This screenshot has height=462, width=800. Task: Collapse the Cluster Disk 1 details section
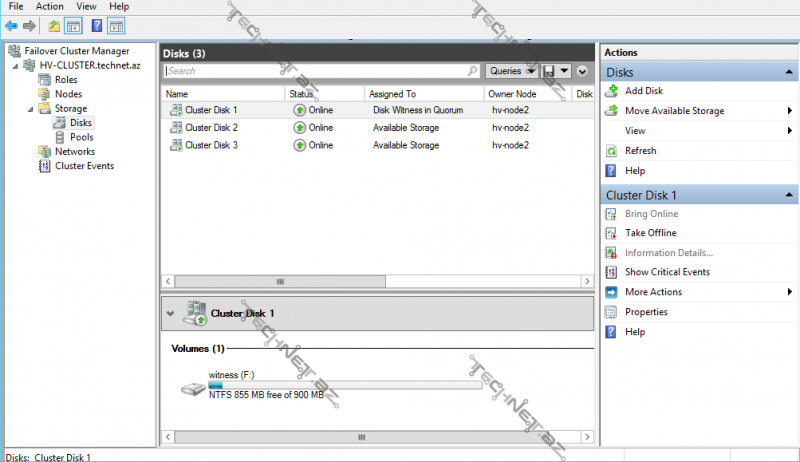click(170, 313)
